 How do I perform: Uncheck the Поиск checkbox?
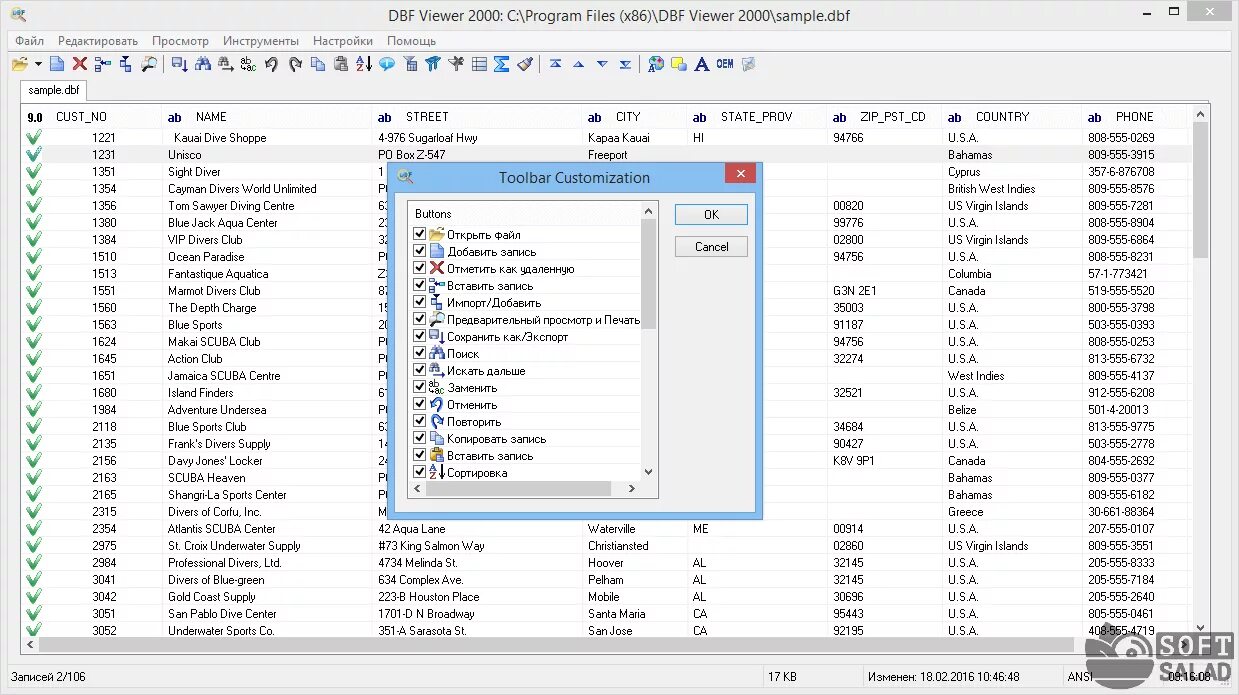420,354
